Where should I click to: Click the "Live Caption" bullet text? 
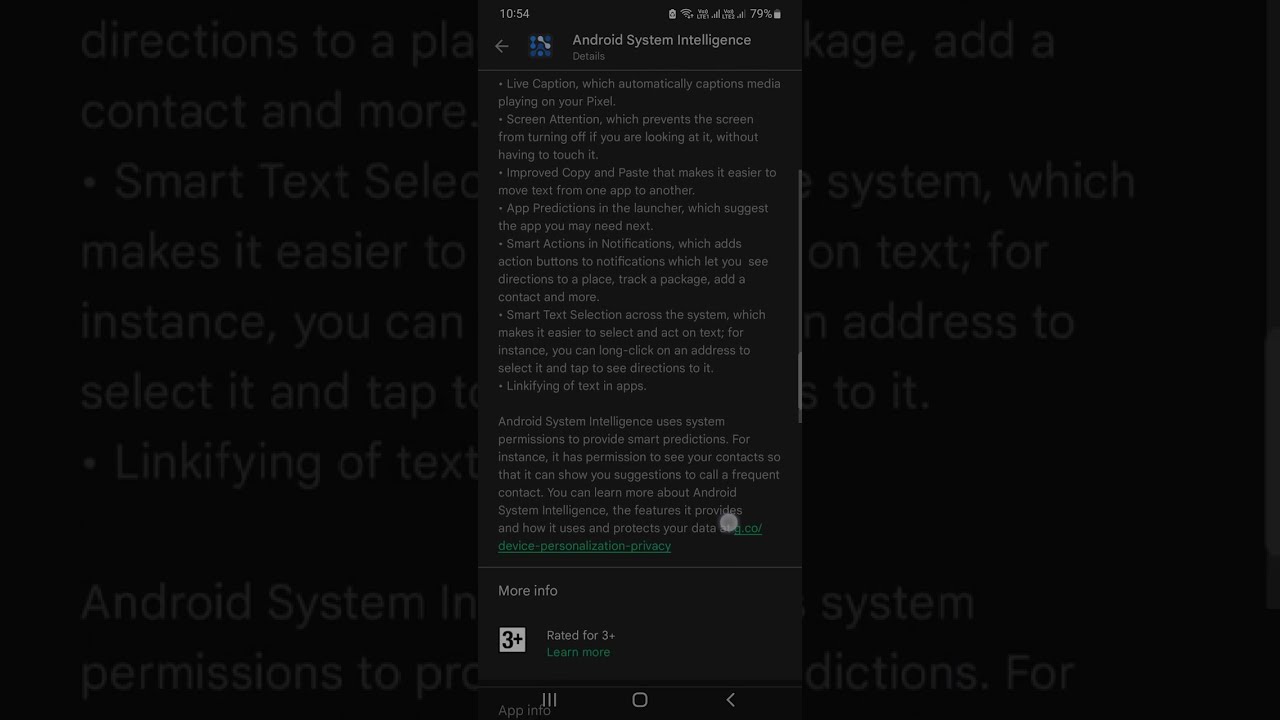coord(640,92)
